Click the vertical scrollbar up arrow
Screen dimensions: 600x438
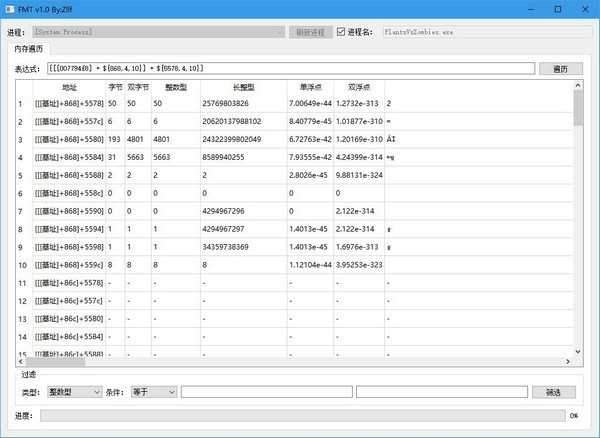coord(578,85)
